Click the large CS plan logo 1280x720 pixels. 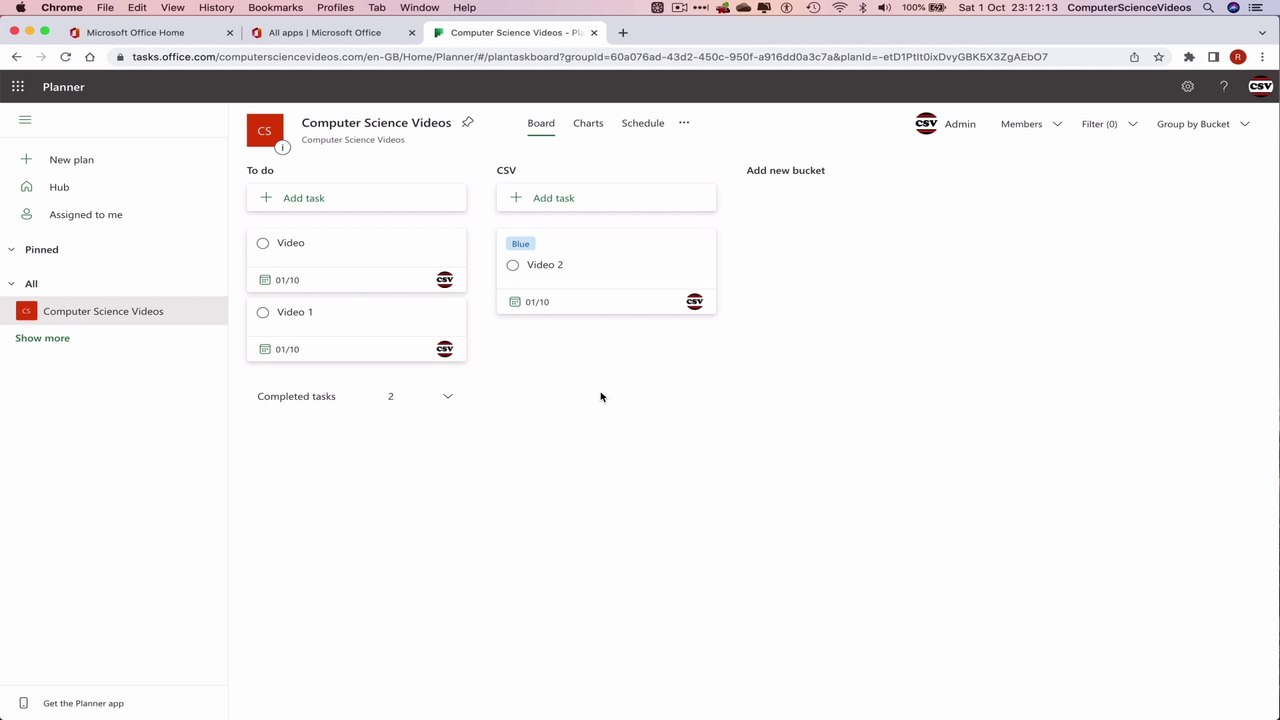265,130
